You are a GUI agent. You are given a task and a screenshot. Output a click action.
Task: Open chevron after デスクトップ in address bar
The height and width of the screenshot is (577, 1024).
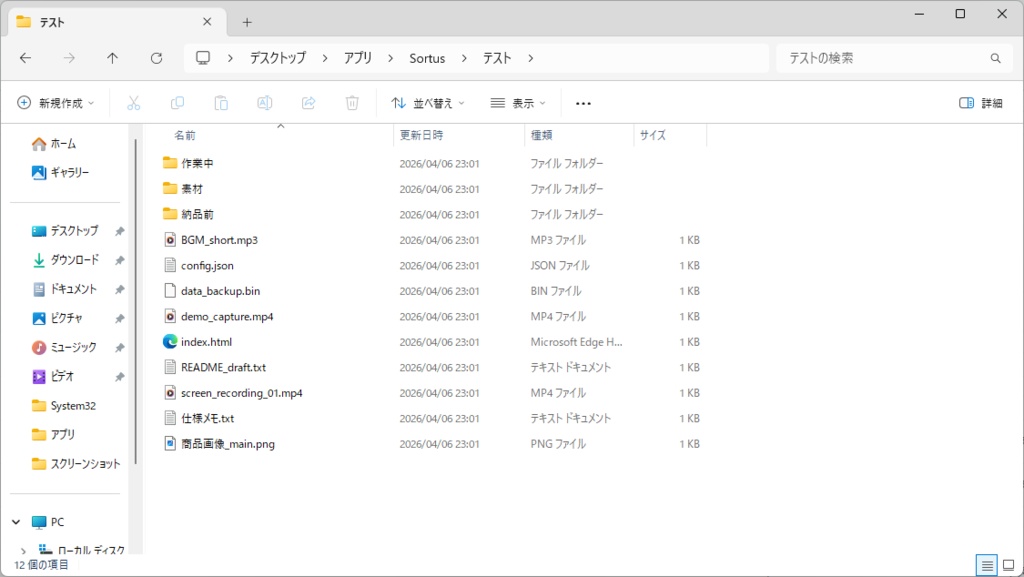(325, 58)
